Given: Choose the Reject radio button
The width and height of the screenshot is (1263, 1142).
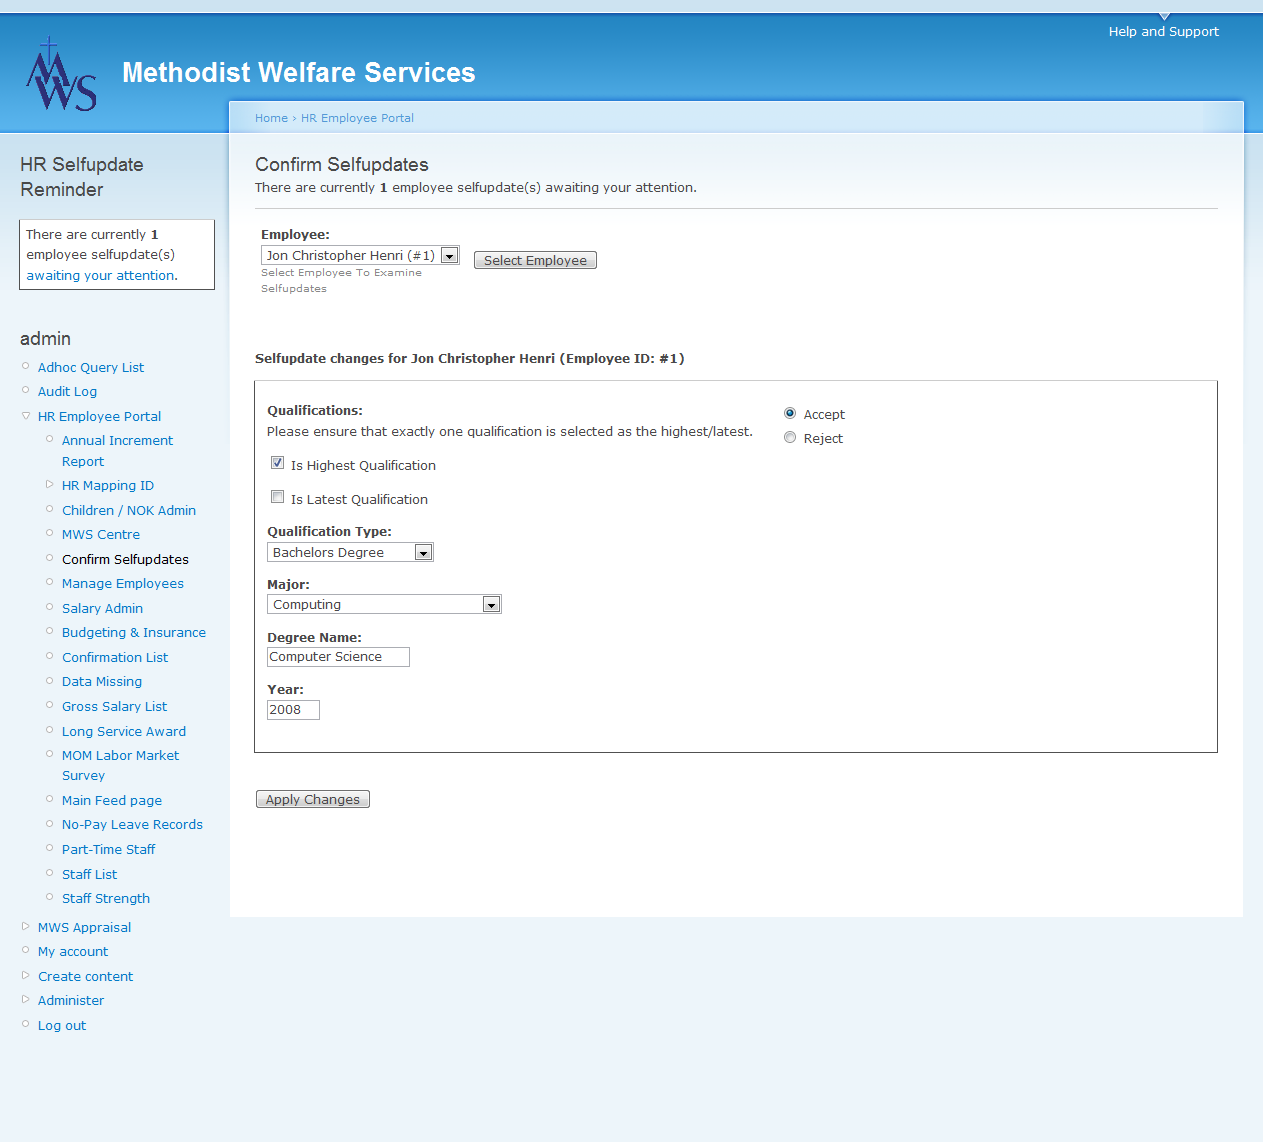Looking at the screenshot, I should click(x=790, y=437).
